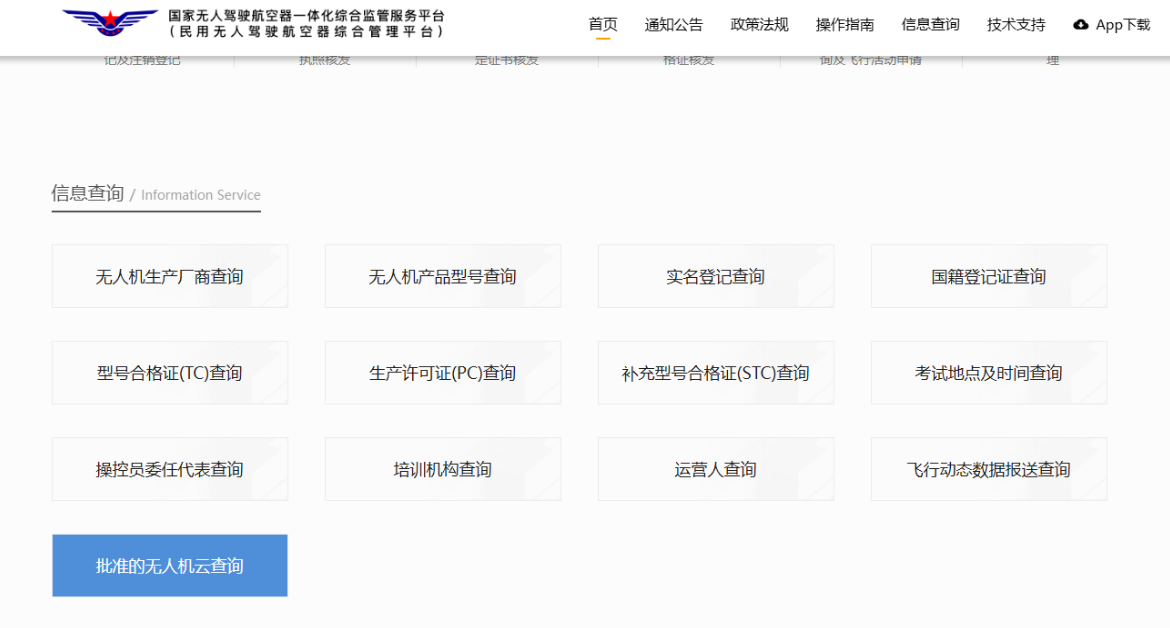This screenshot has height=628, width=1170.
Task: Open 补充型号合格证(STC)查询
Action: [715, 373]
